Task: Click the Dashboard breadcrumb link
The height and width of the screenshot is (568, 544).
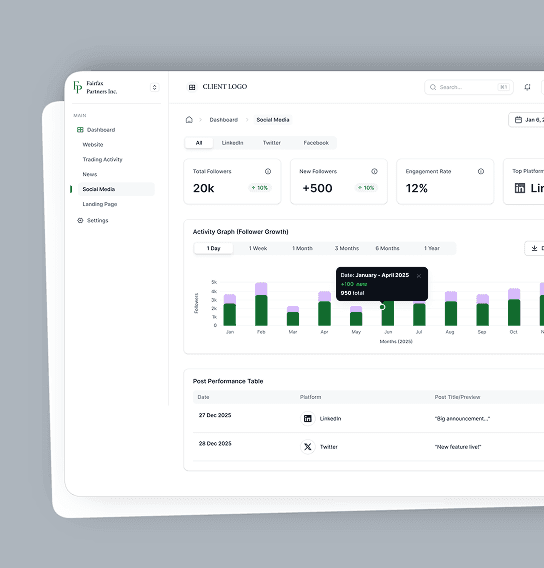Action: click(x=224, y=120)
